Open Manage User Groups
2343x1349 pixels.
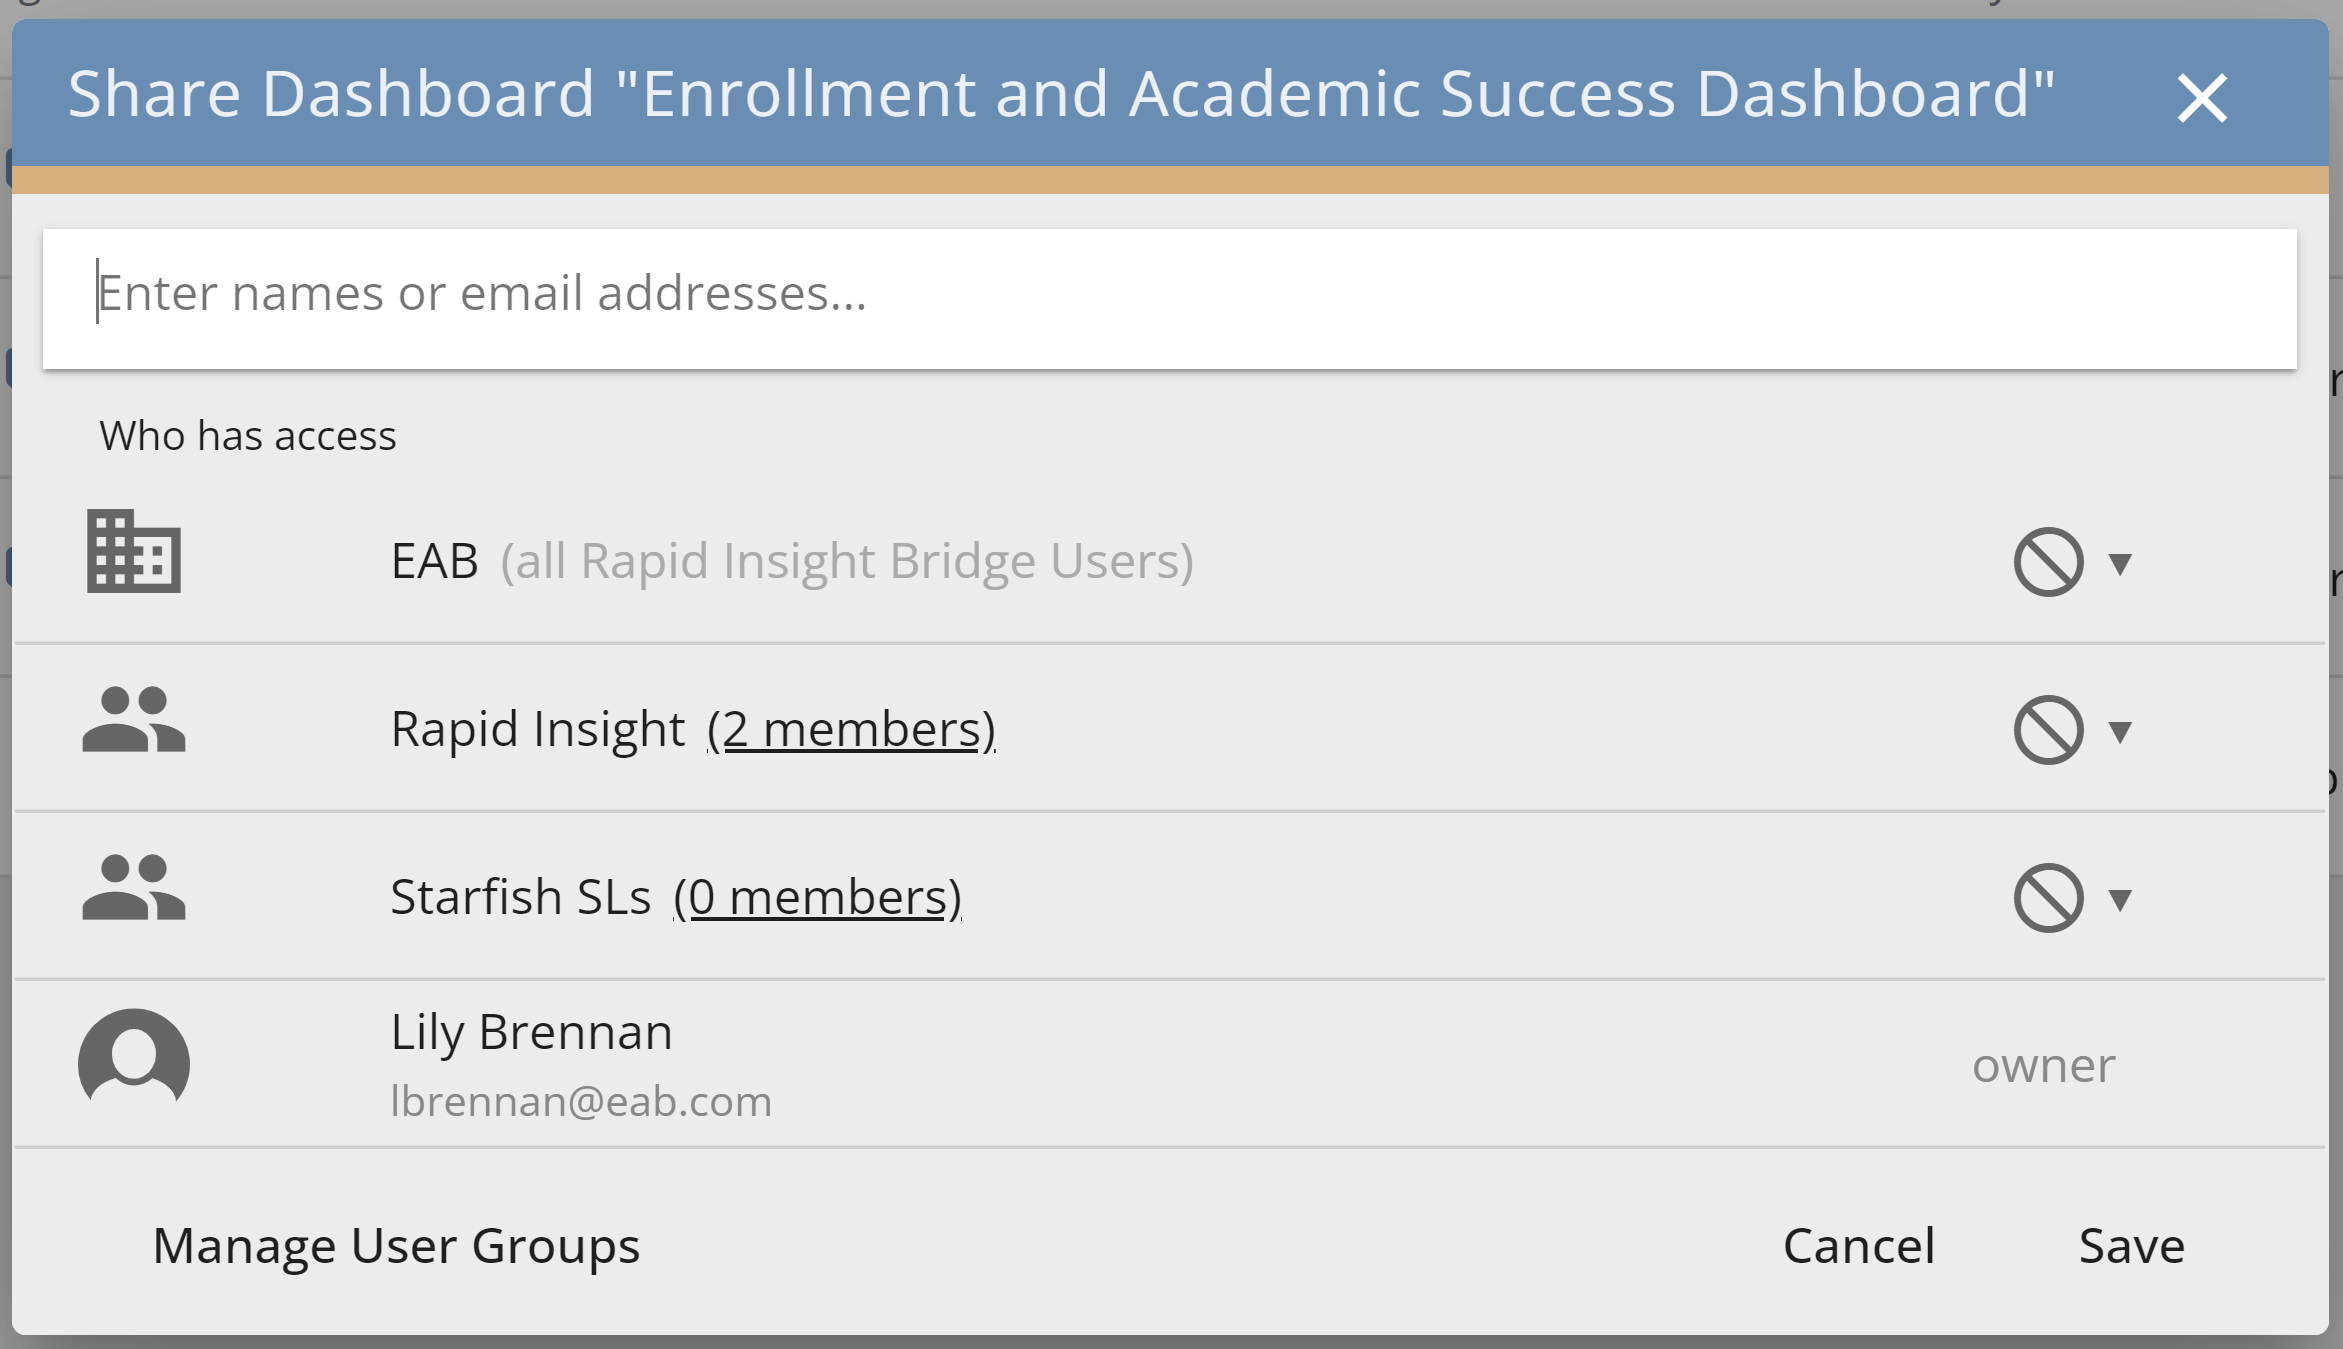pyautogui.click(x=396, y=1245)
